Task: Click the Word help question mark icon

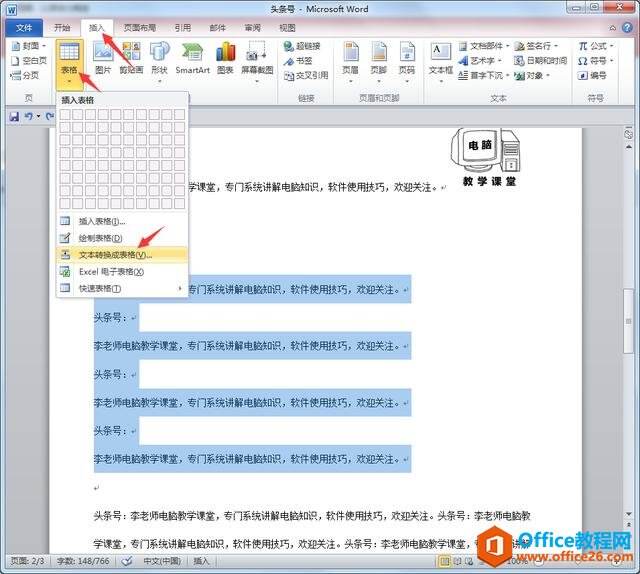Action: (x=627, y=28)
